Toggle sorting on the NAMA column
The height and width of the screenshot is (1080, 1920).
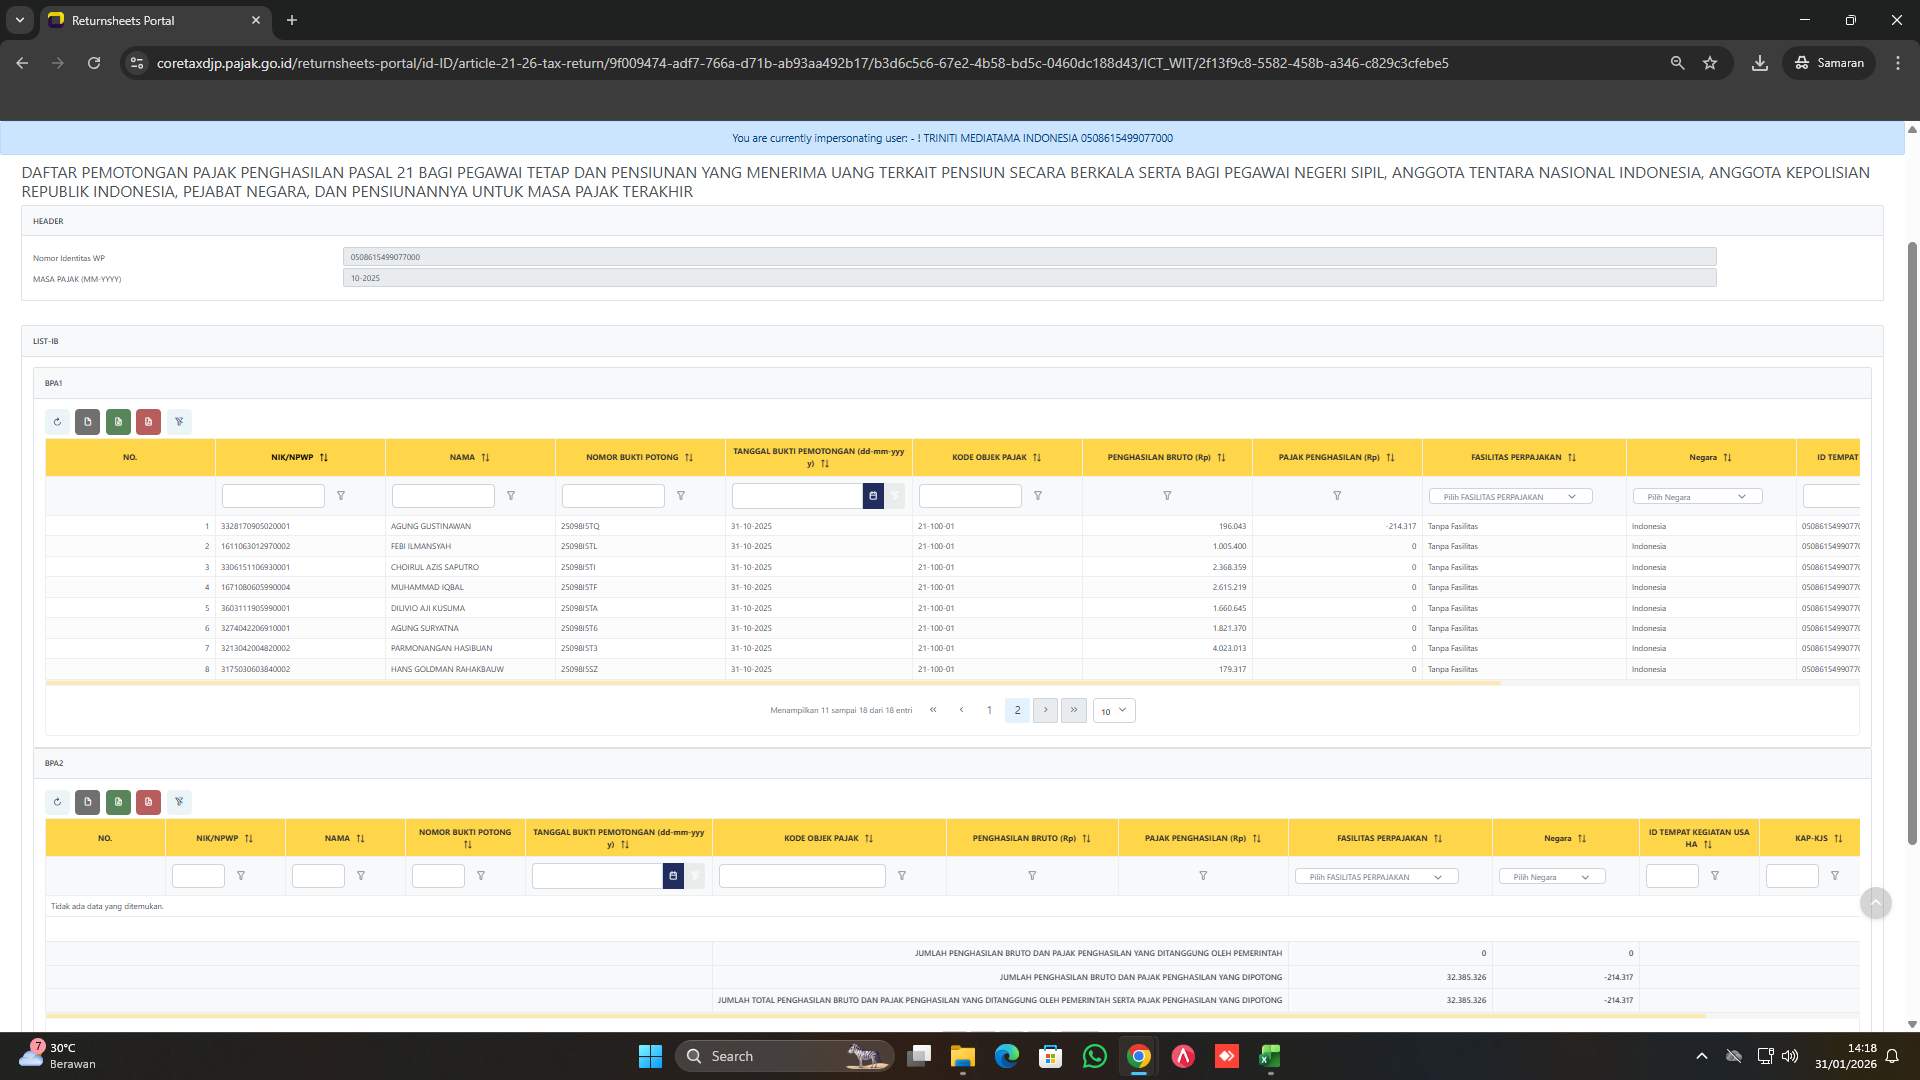point(487,457)
